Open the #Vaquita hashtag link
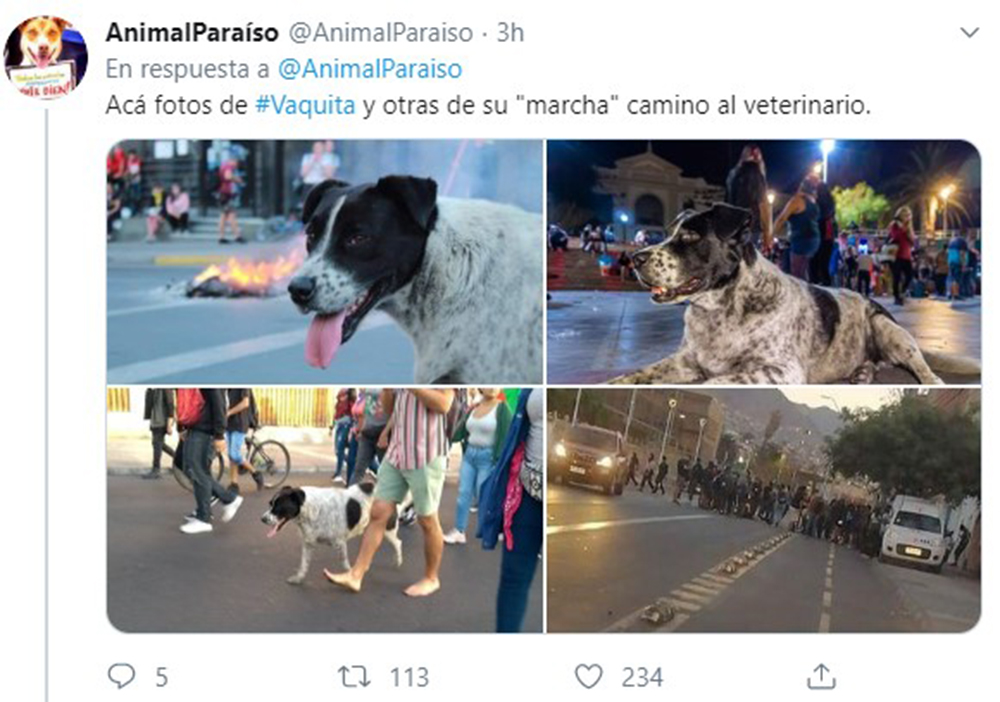This screenshot has width=1000, height=702. point(305,105)
